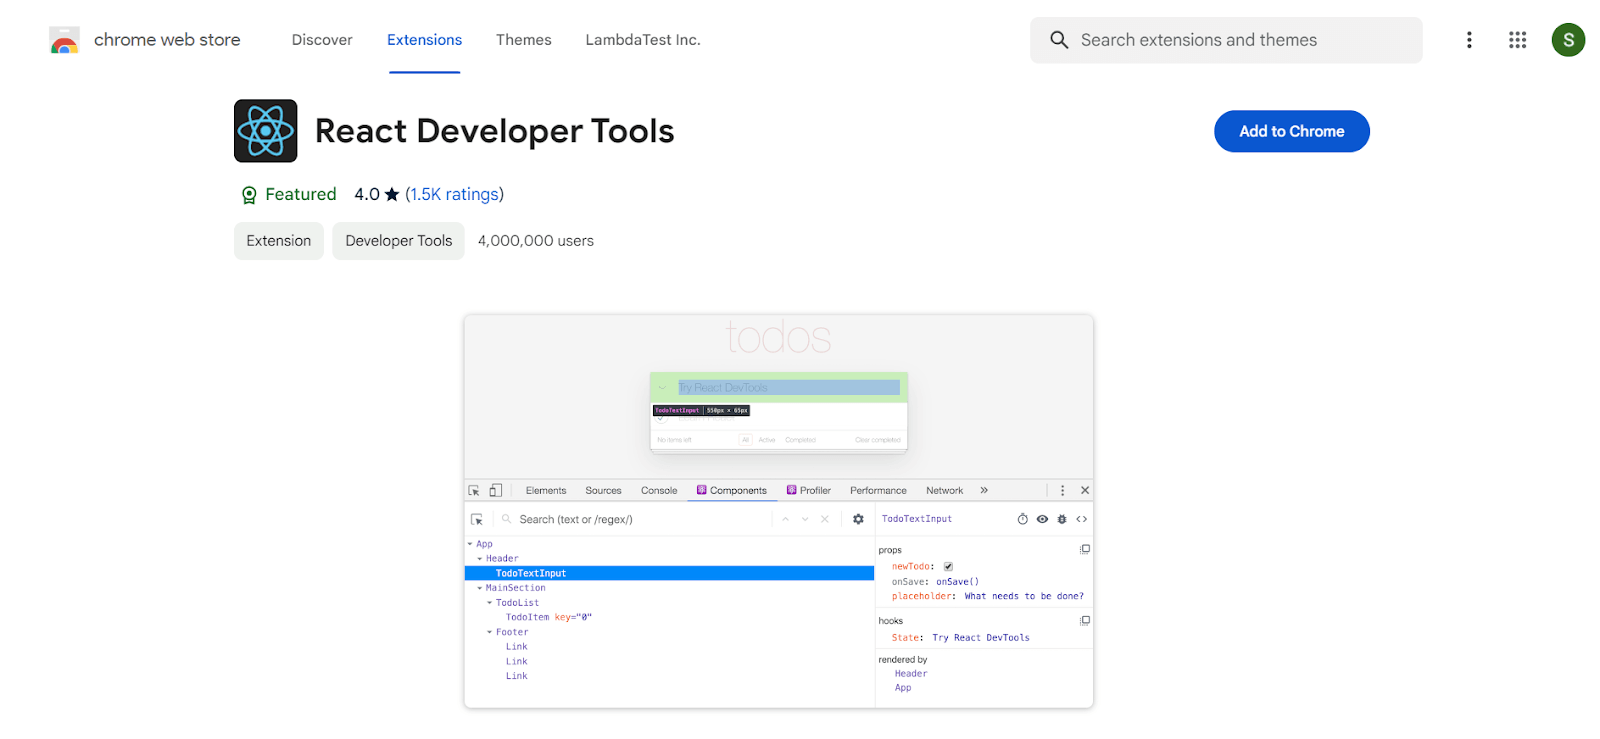The image size is (1600, 739).
Task: Open React DevTools settings gear
Action: pos(858,520)
